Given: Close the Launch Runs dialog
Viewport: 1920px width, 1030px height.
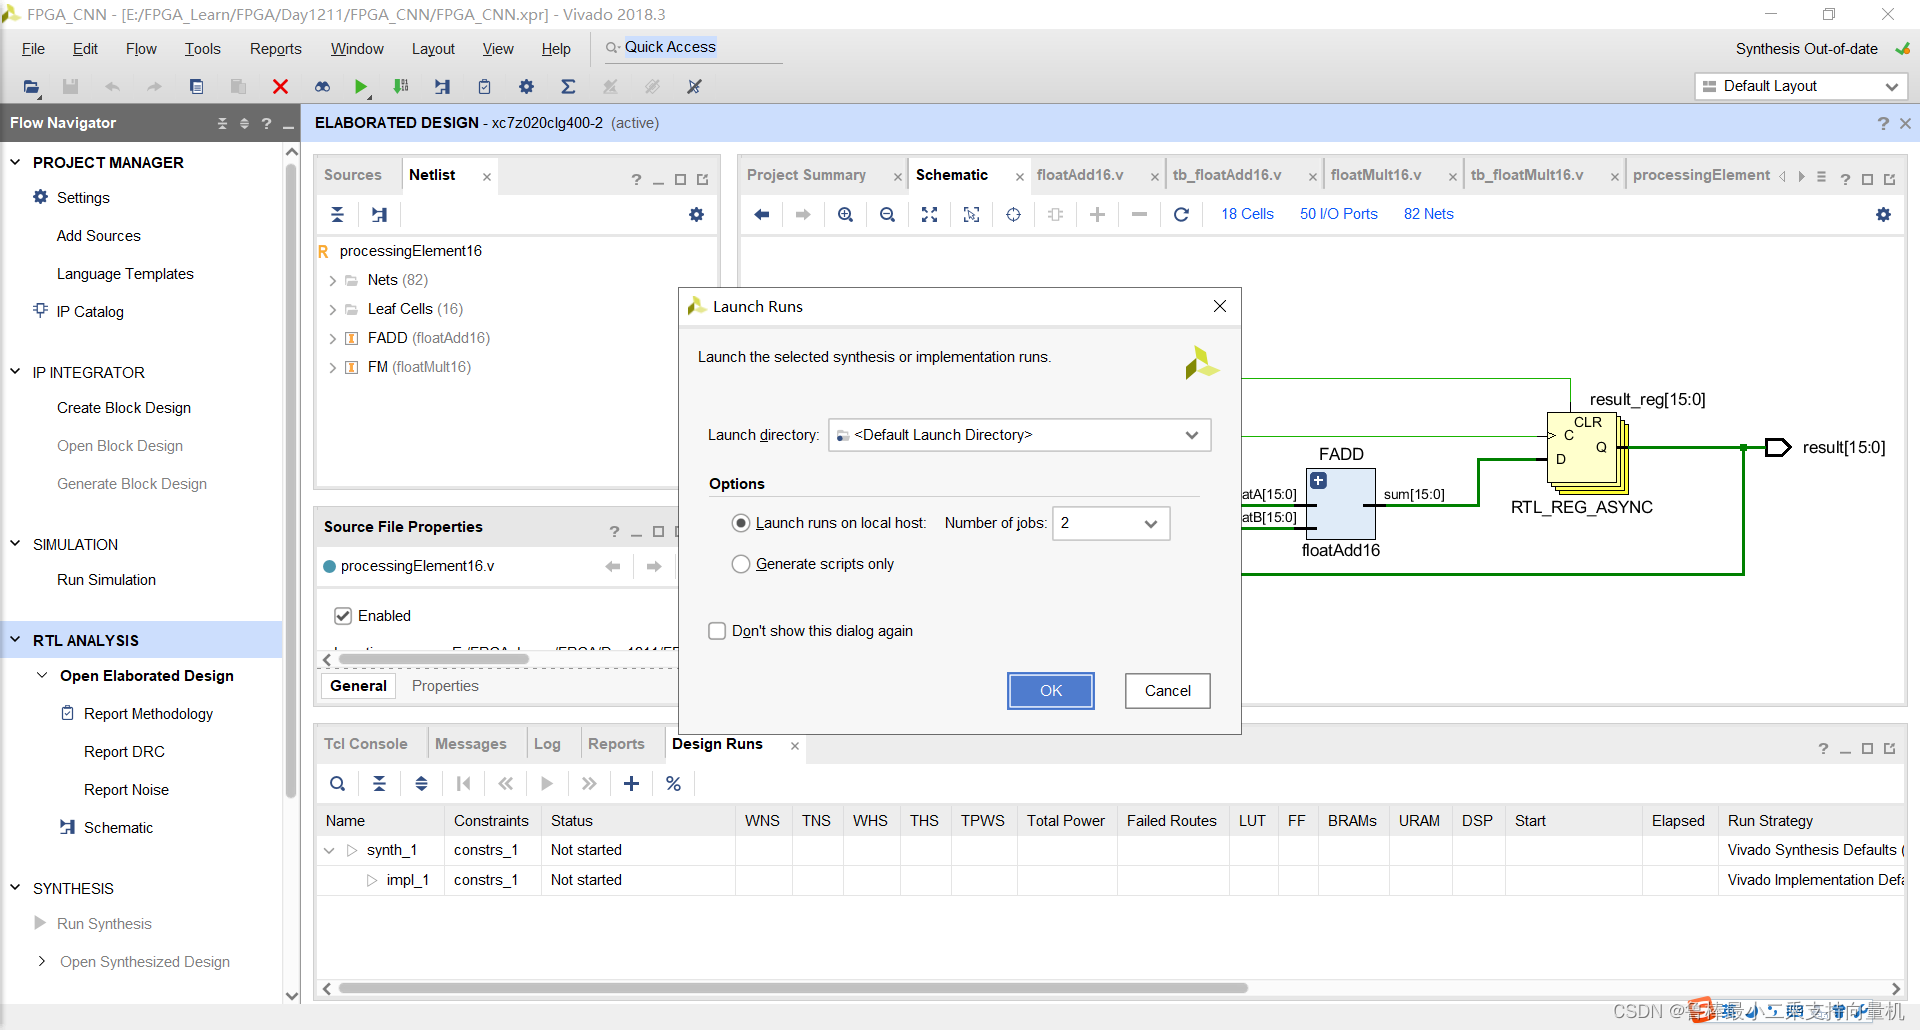Looking at the screenshot, I should tap(1220, 306).
